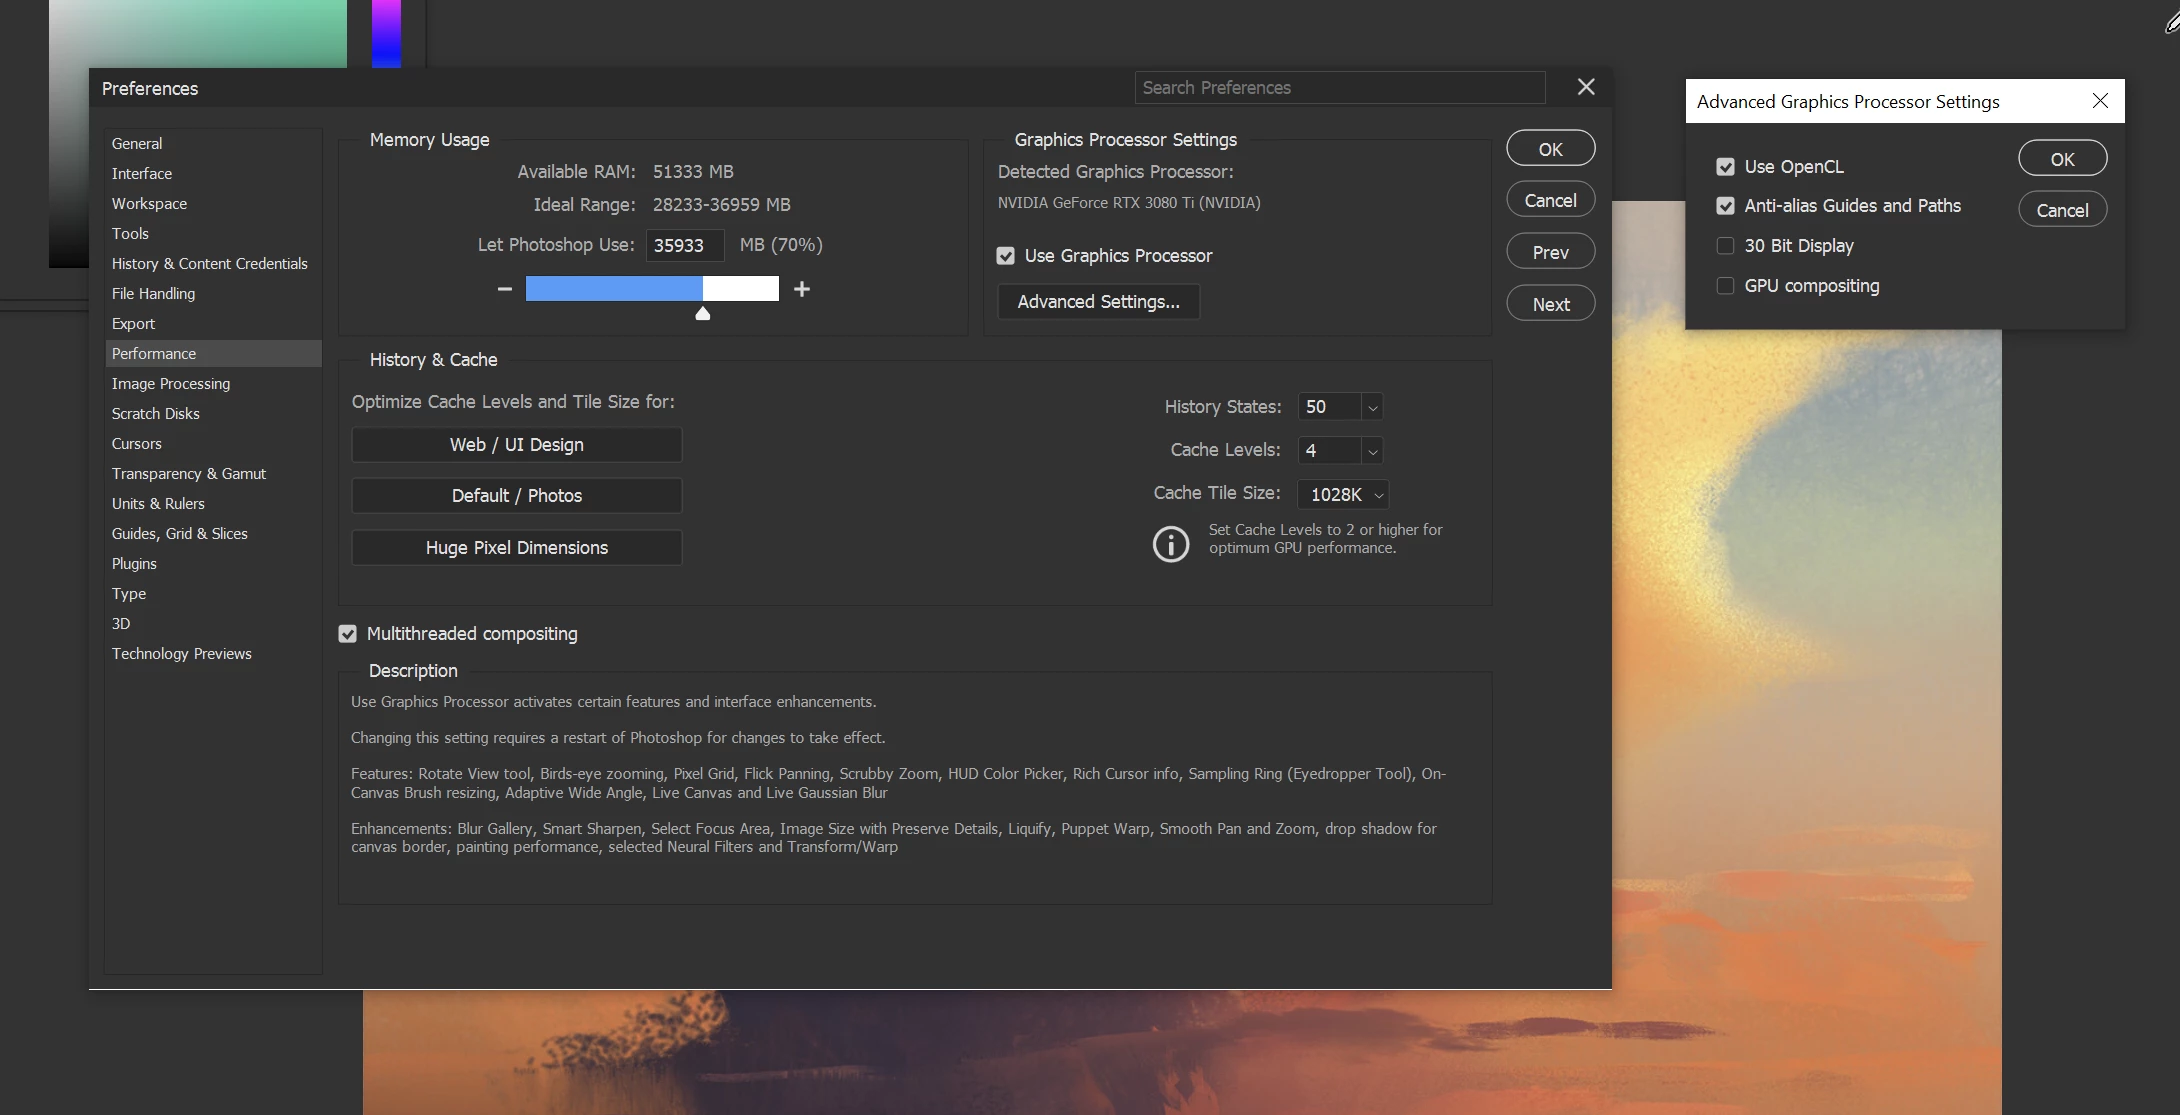Open the Cache Levels dropdown
The height and width of the screenshot is (1115, 2180).
(x=1372, y=451)
